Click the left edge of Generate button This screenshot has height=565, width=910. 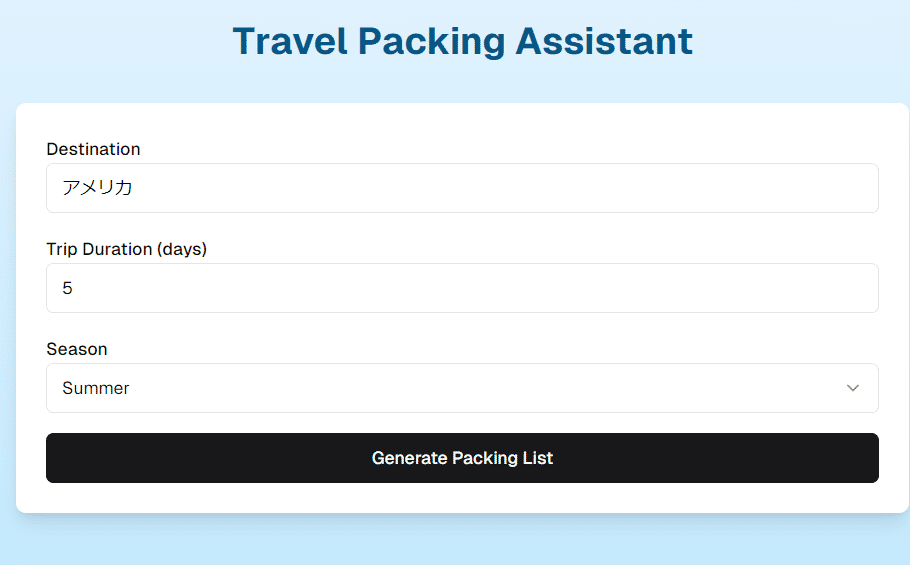[x=62, y=458]
